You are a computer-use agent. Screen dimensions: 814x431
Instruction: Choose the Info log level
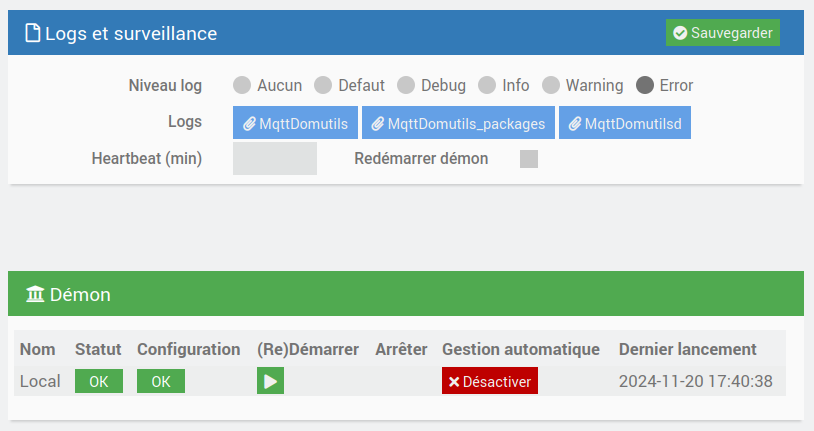coord(487,85)
